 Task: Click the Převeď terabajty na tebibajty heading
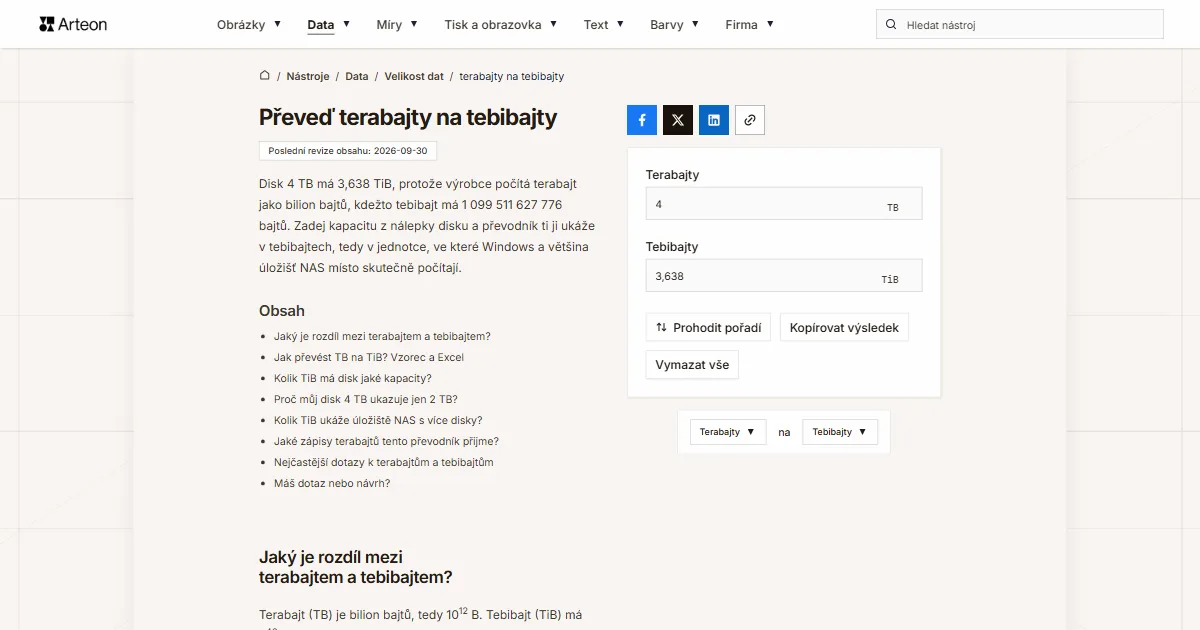[x=408, y=117]
